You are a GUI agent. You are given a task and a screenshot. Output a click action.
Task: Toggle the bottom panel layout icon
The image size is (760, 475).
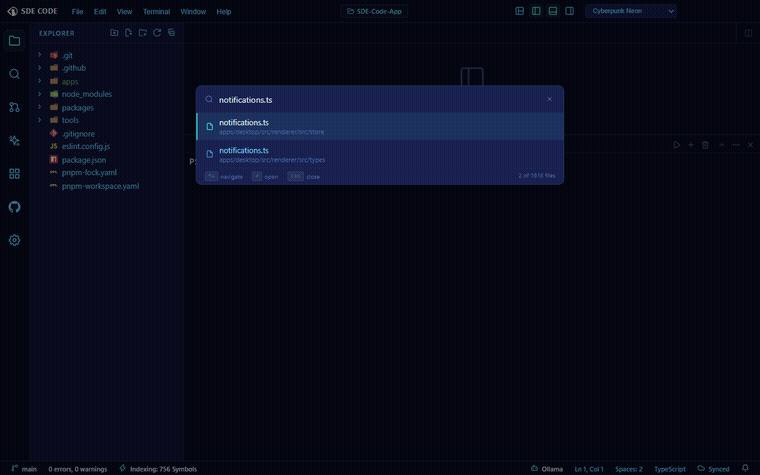(553, 11)
